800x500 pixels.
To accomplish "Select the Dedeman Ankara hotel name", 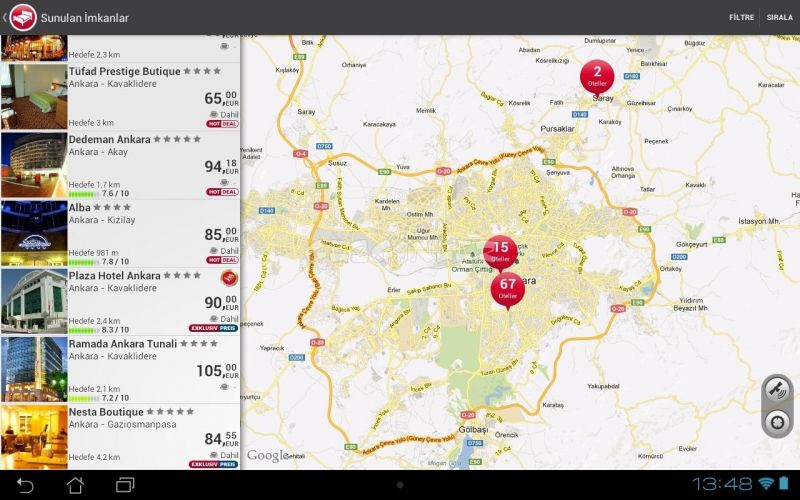I will 110,139.
